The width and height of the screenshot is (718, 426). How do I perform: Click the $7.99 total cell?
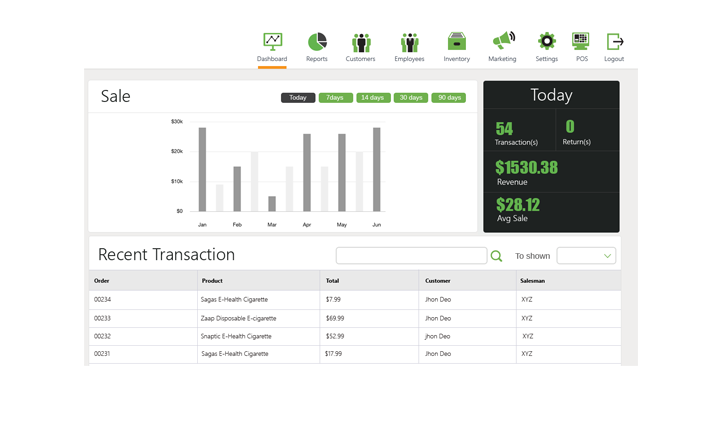point(333,300)
